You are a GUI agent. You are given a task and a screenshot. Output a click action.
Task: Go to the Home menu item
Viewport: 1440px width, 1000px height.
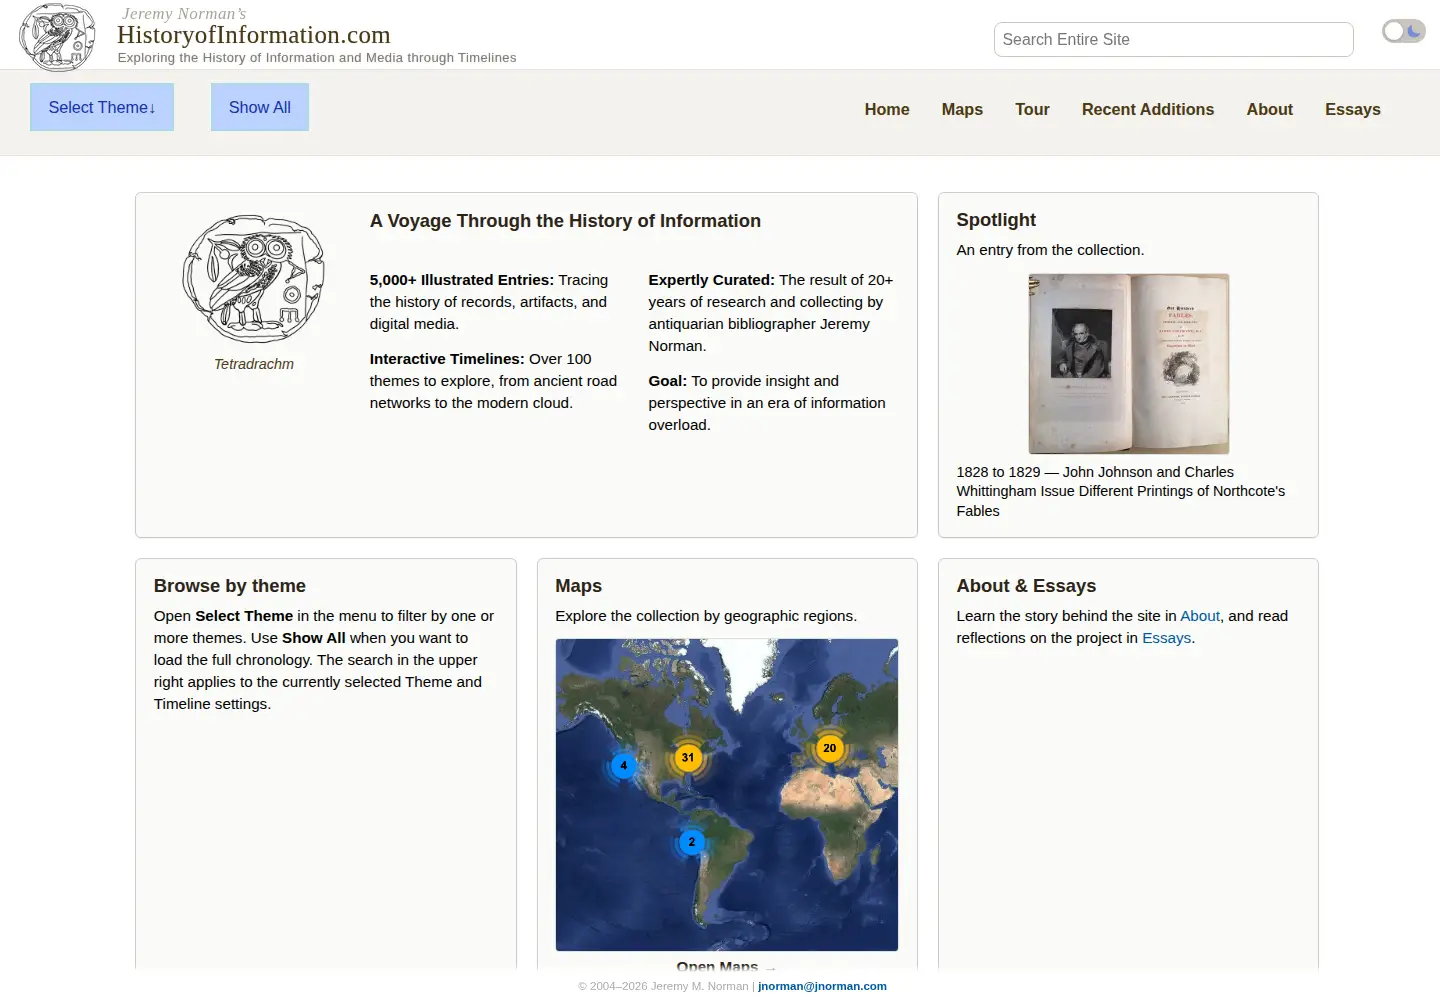887,109
